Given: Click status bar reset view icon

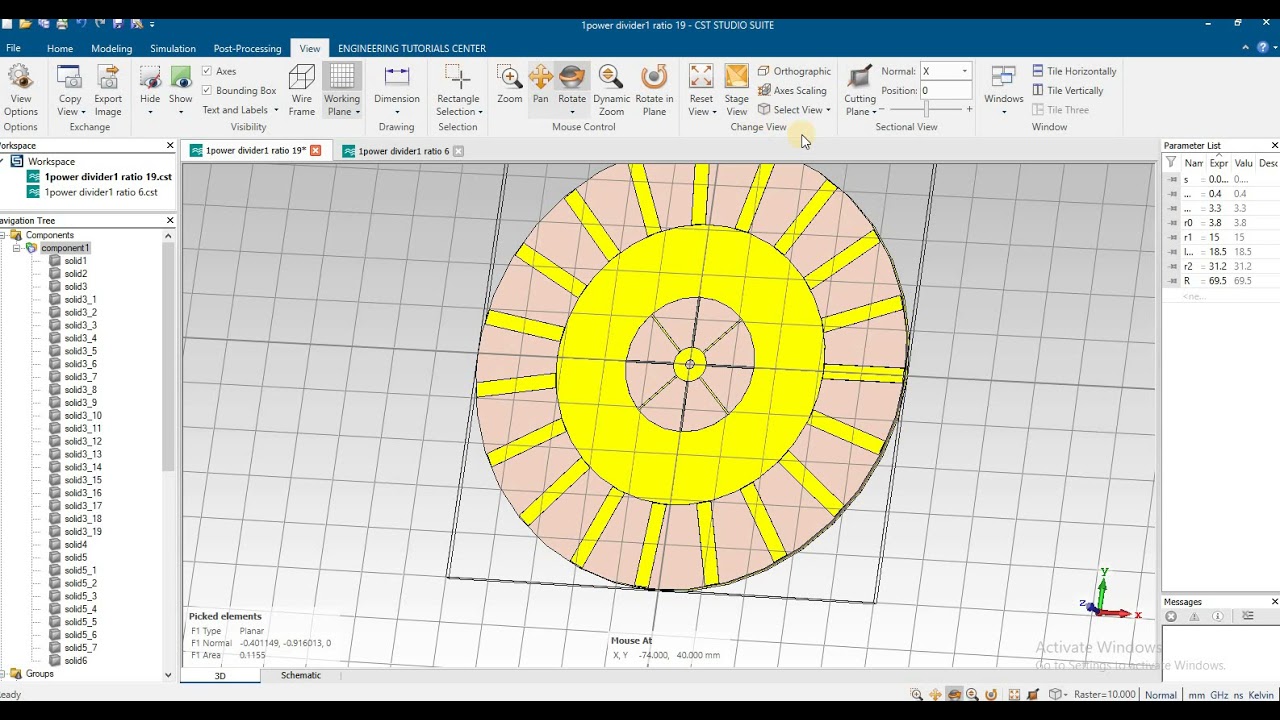Looking at the screenshot, I should pos(1014,695).
